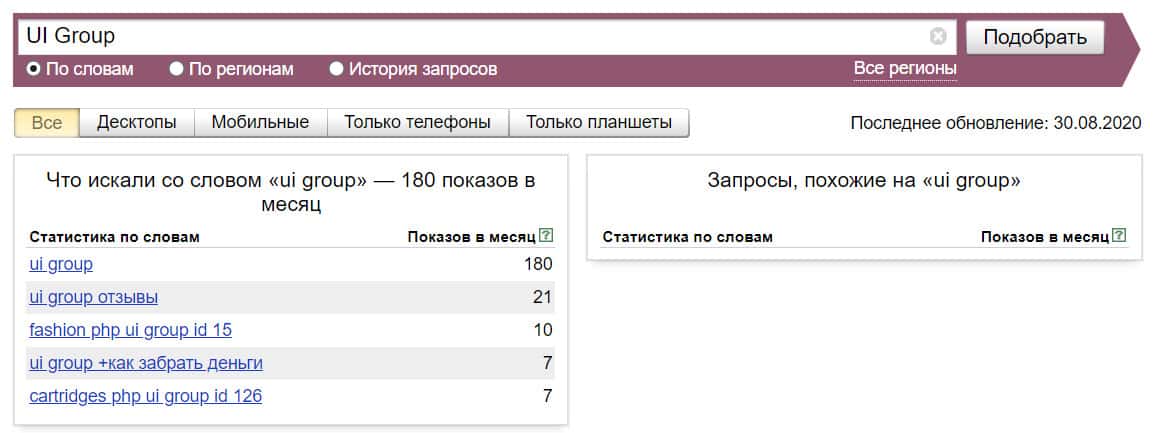Open the 'Мобильные' tab
Screen dimensions: 1159x433
[x=260, y=123]
